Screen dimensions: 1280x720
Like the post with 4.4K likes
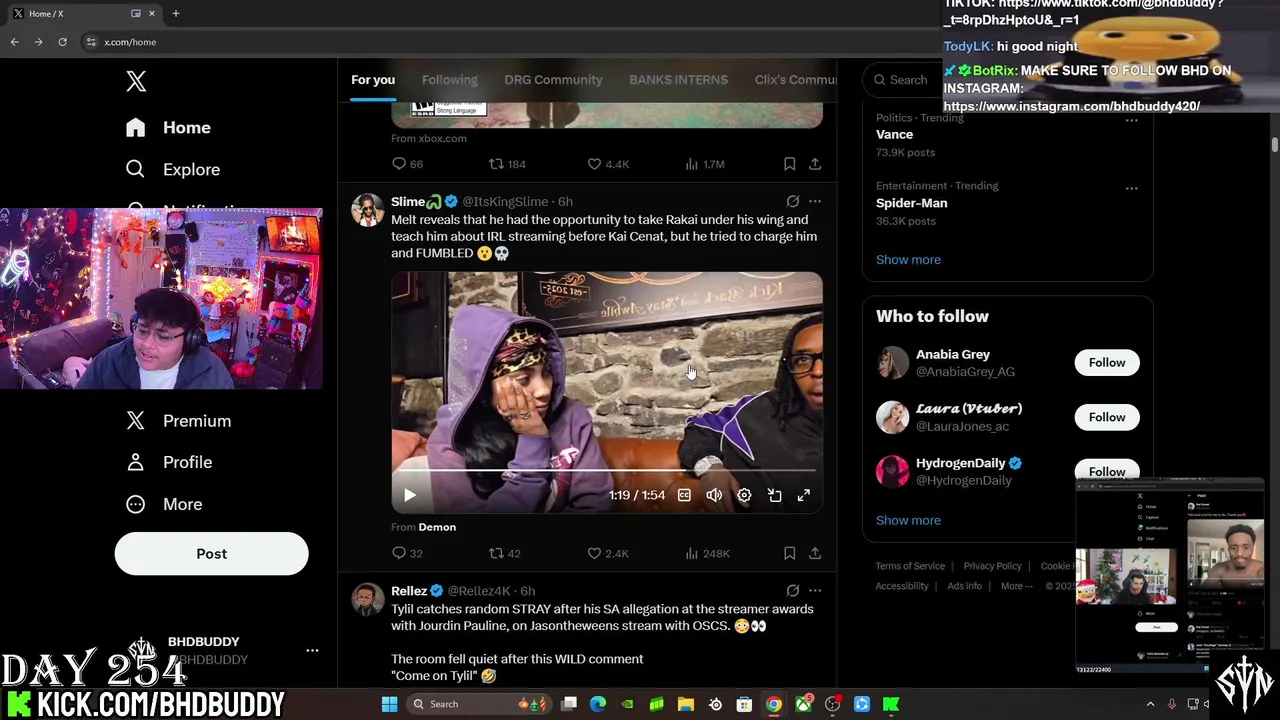(x=608, y=164)
